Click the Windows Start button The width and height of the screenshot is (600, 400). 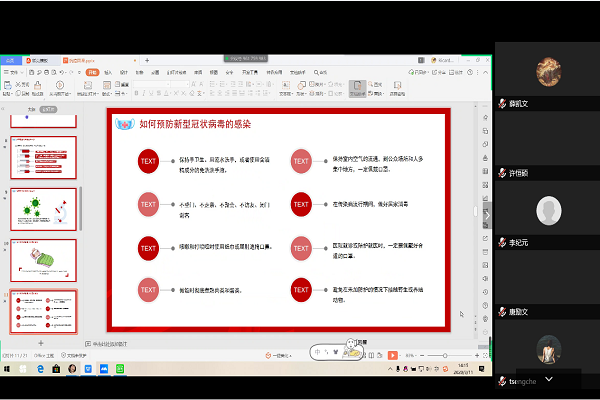[6, 368]
